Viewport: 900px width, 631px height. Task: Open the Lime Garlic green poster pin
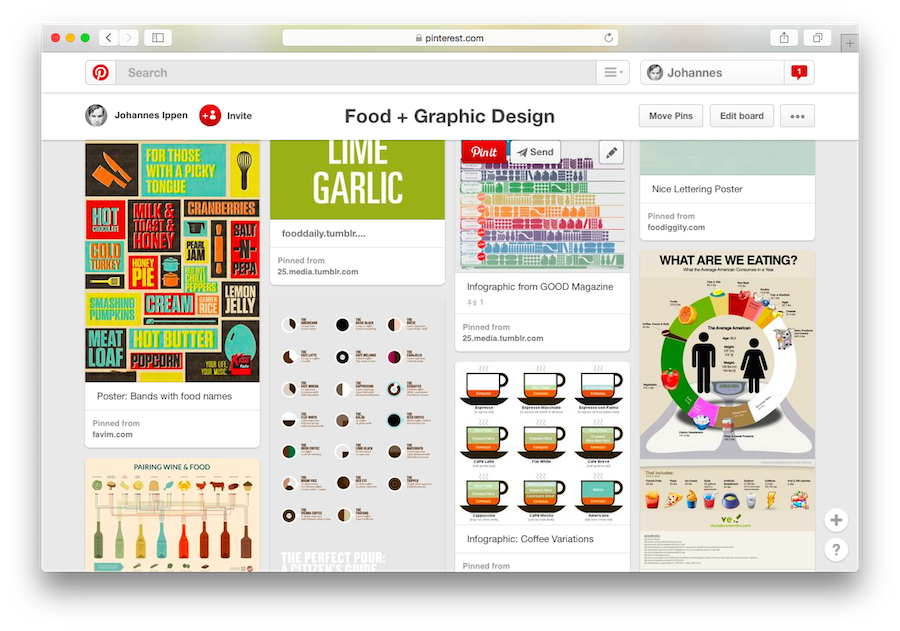[x=358, y=180]
